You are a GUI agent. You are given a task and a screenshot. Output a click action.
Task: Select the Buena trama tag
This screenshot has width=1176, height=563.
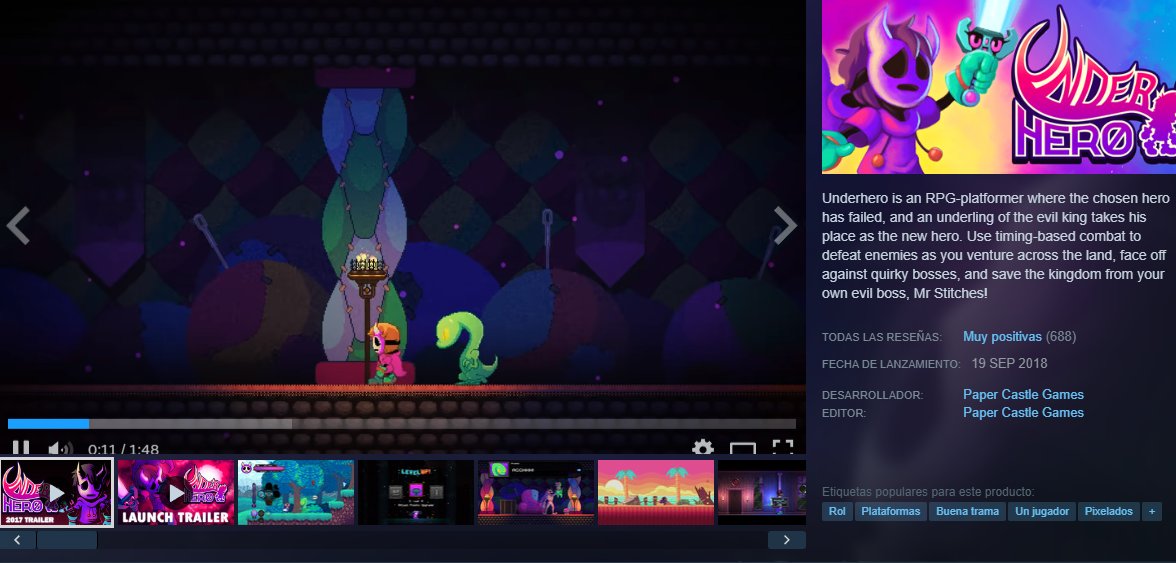(968, 511)
